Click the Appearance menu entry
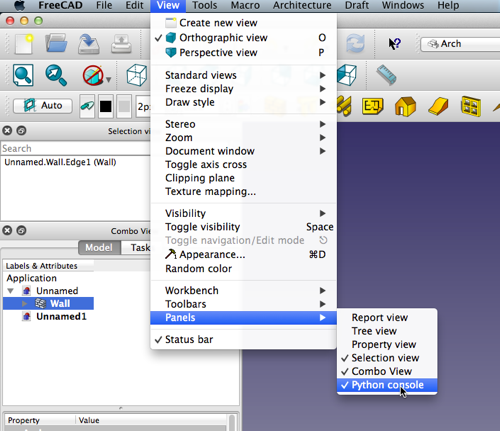The image size is (500, 431). tap(243, 255)
